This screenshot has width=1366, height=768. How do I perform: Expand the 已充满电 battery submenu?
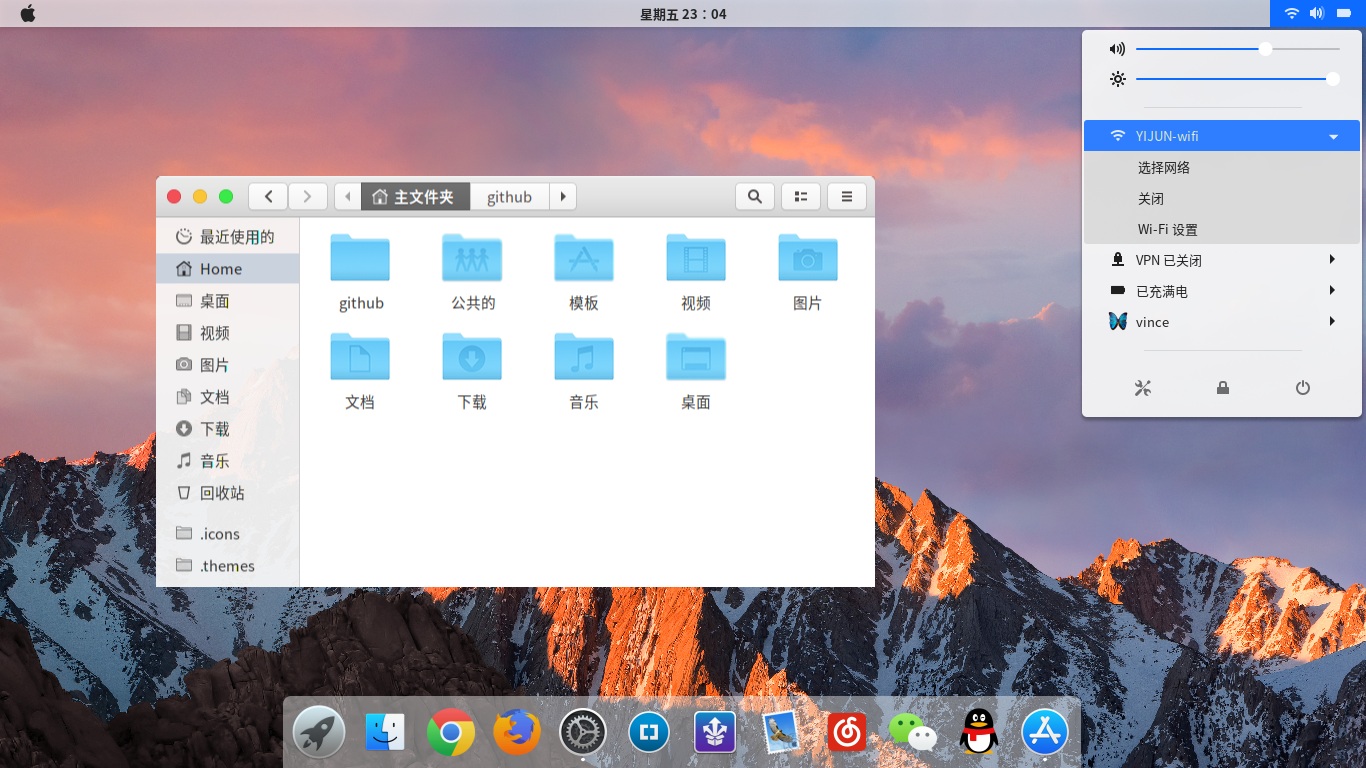coord(1222,291)
